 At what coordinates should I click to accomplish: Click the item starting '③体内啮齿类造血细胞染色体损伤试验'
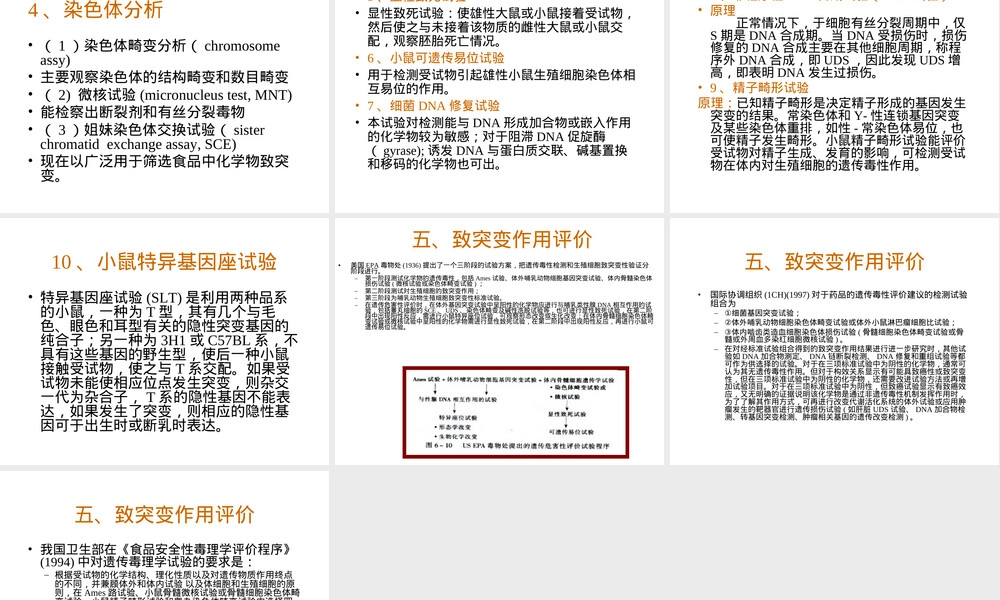(844, 335)
